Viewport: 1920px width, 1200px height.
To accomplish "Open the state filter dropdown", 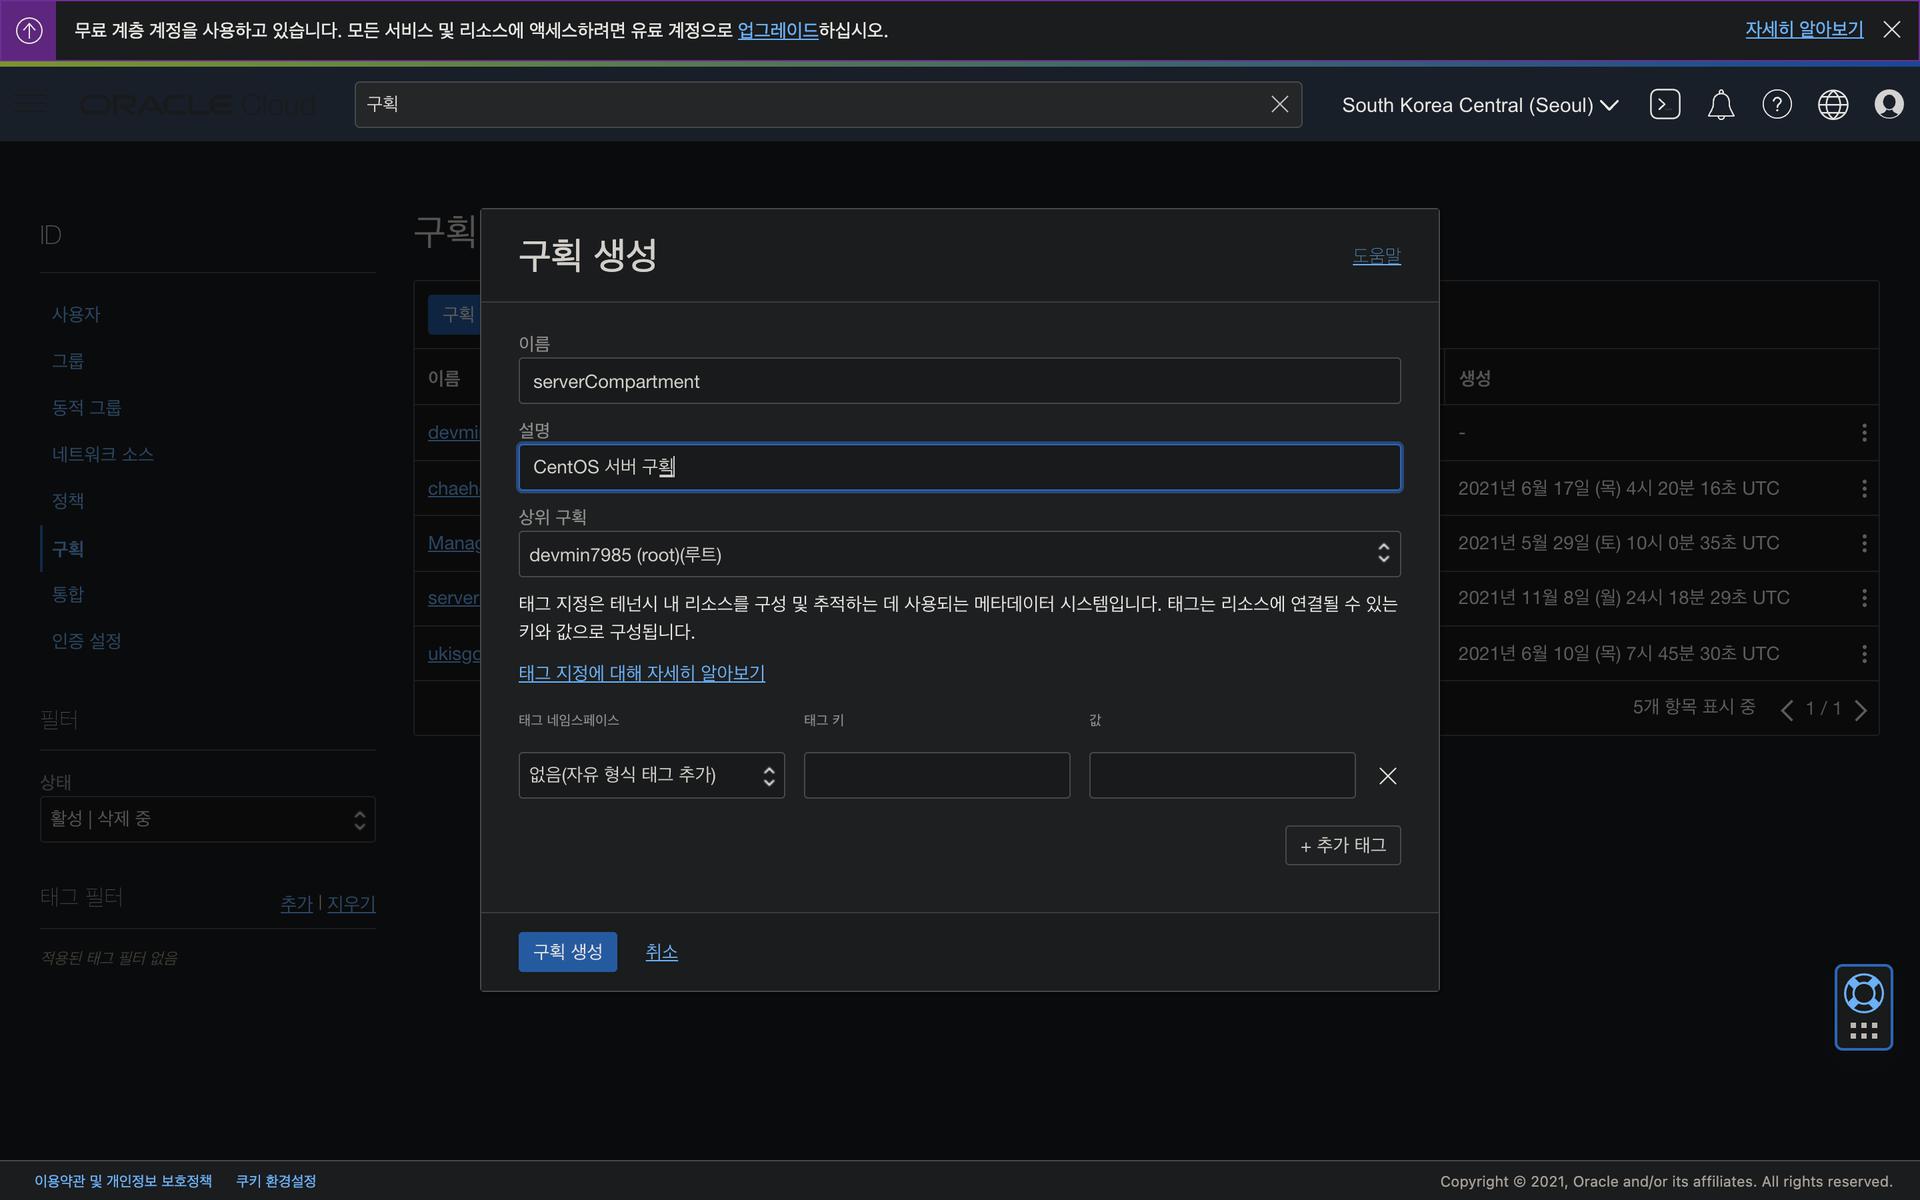I will (x=207, y=819).
